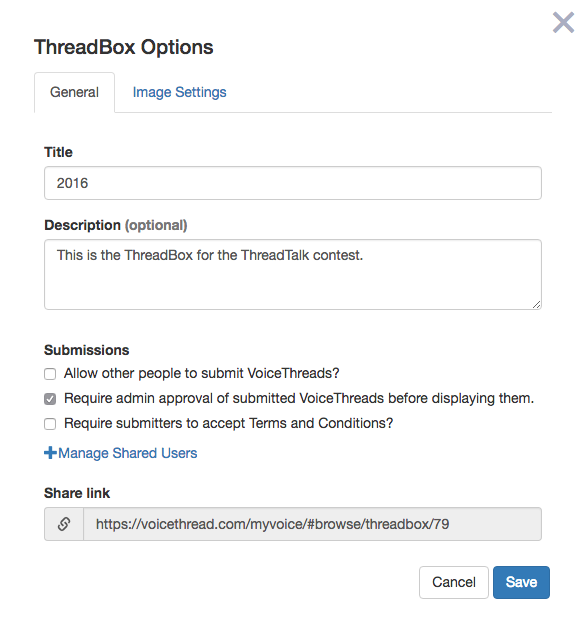
Task: Click the plus icon before Manage Shared Users
Action: coord(50,453)
